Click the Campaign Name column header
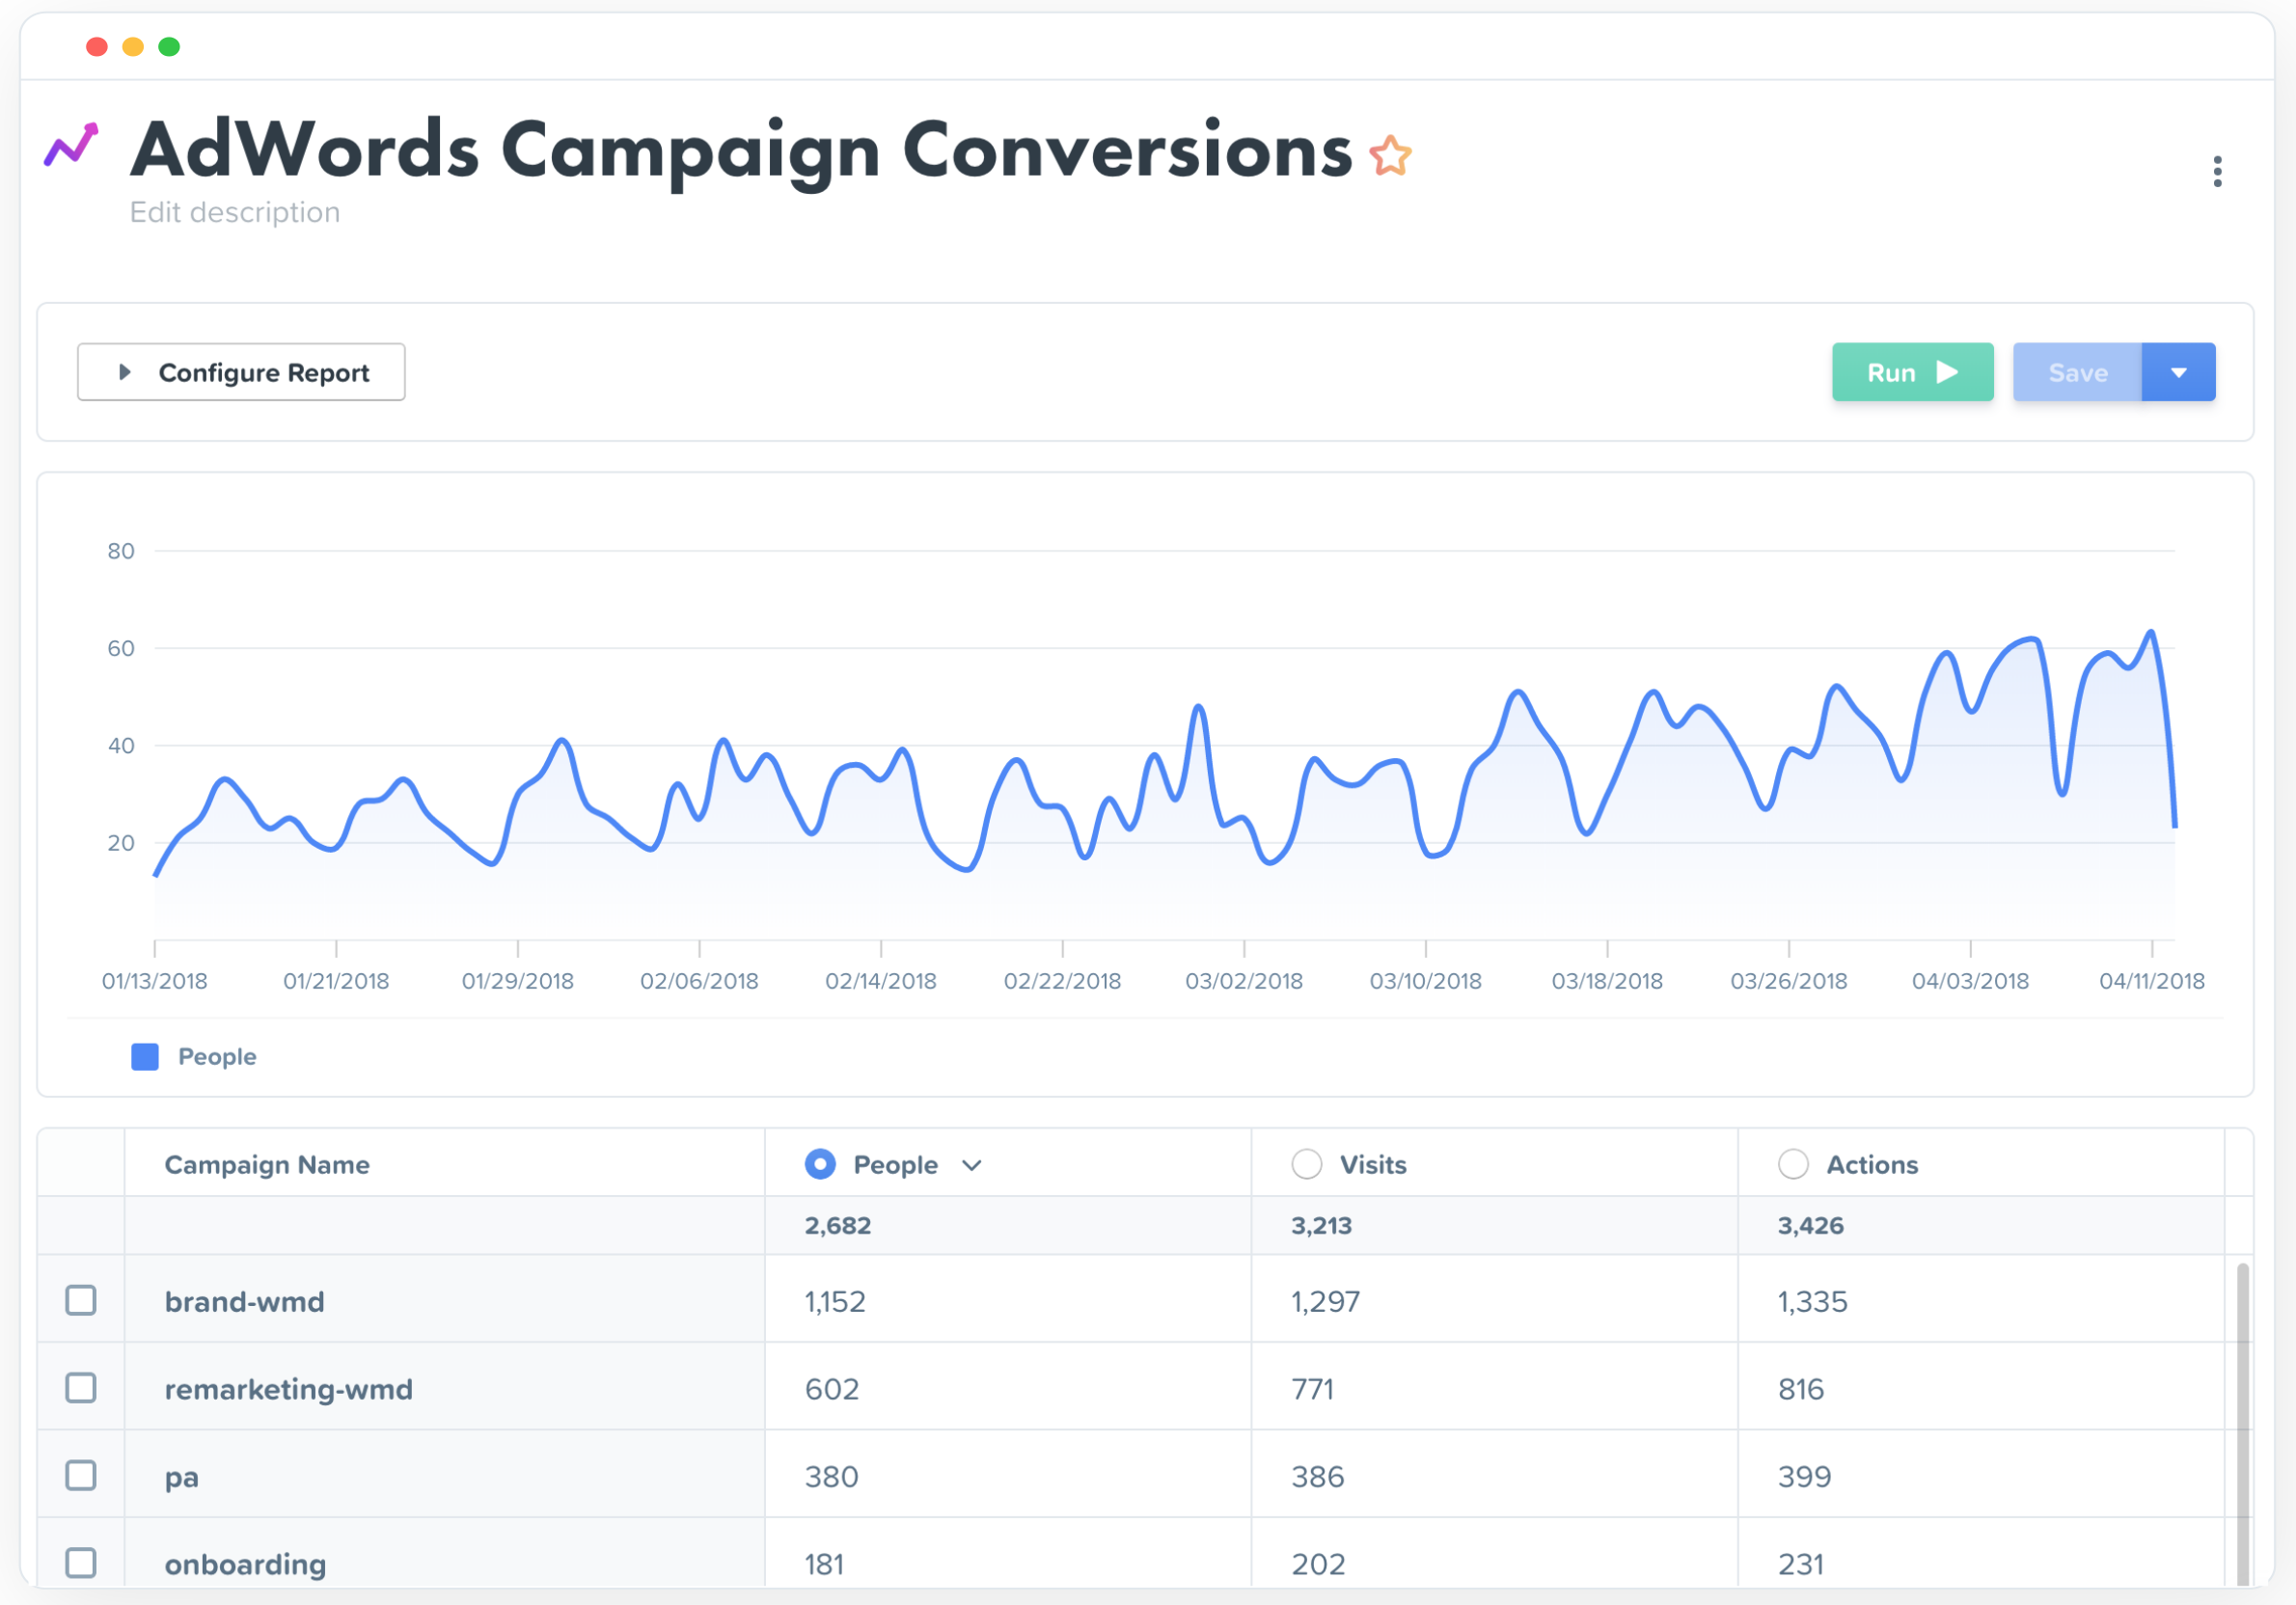The height and width of the screenshot is (1605, 2296). tap(267, 1164)
